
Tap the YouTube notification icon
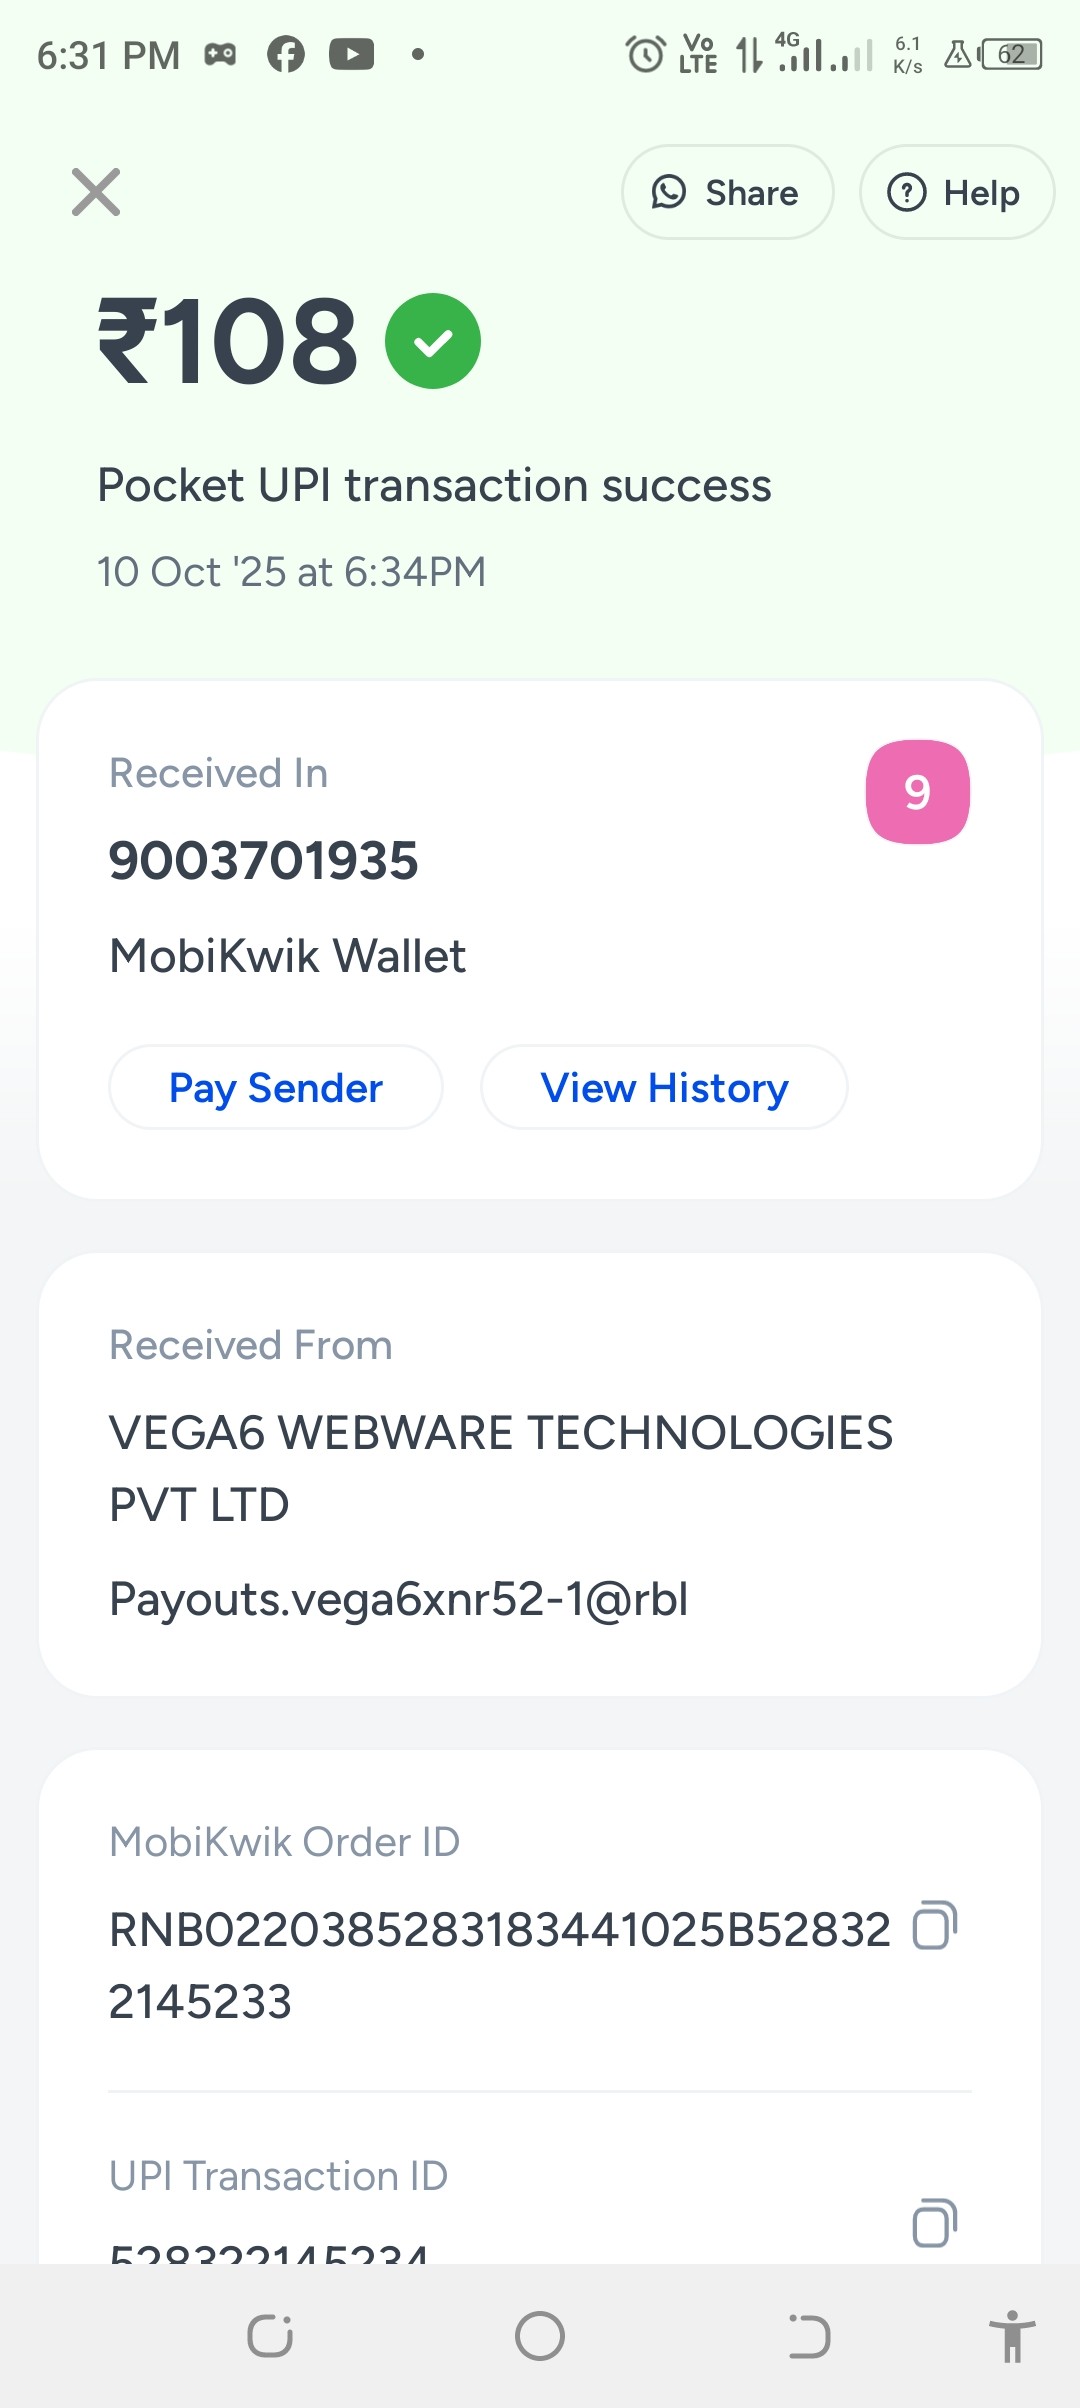tap(352, 54)
